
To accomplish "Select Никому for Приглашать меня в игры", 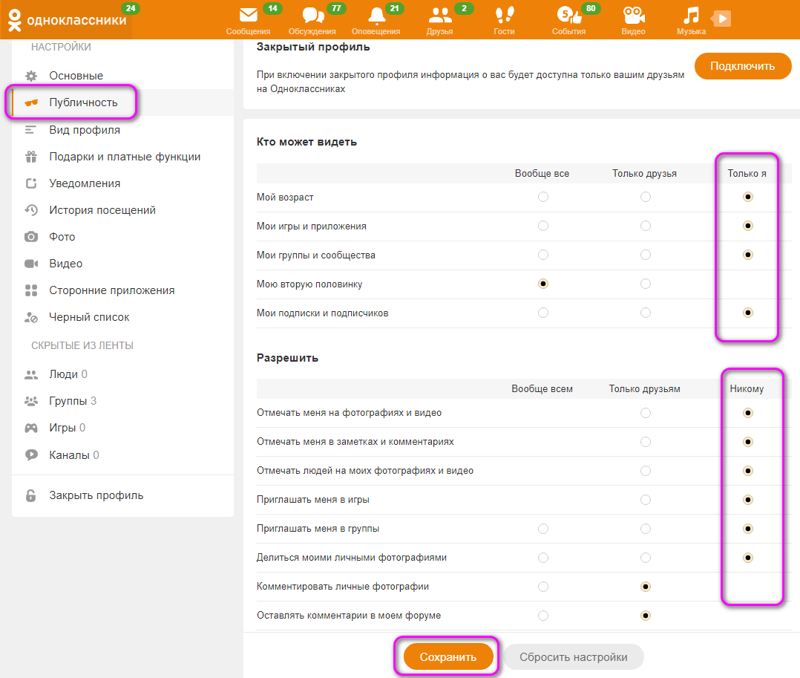I will [748, 499].
